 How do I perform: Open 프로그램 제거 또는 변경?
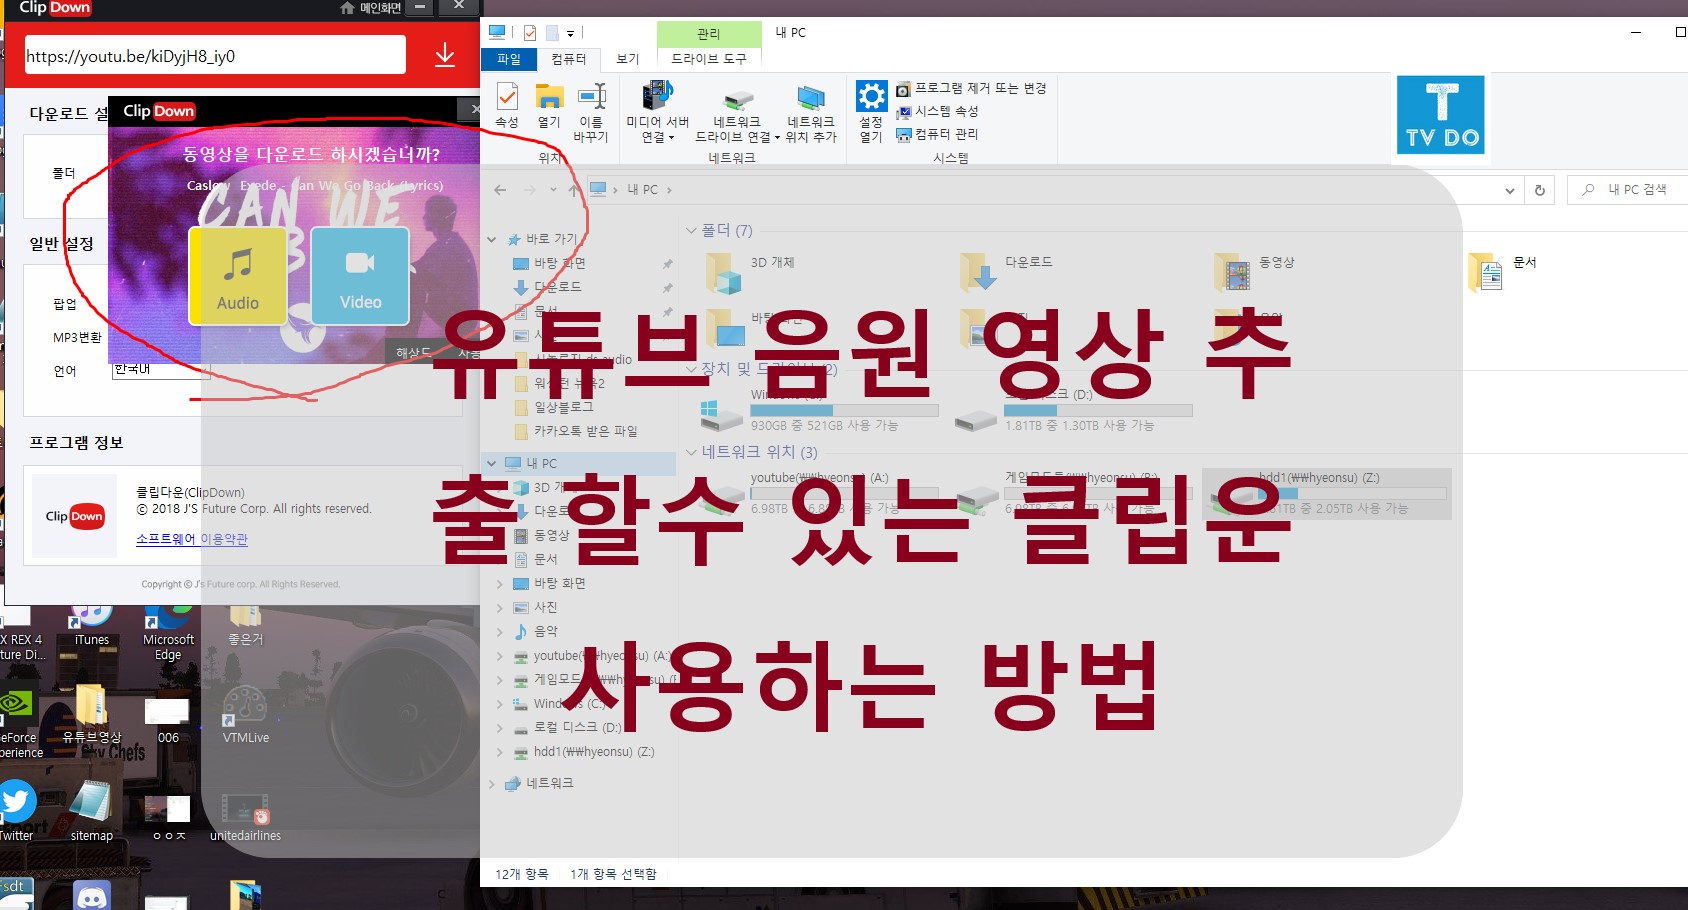(x=971, y=89)
